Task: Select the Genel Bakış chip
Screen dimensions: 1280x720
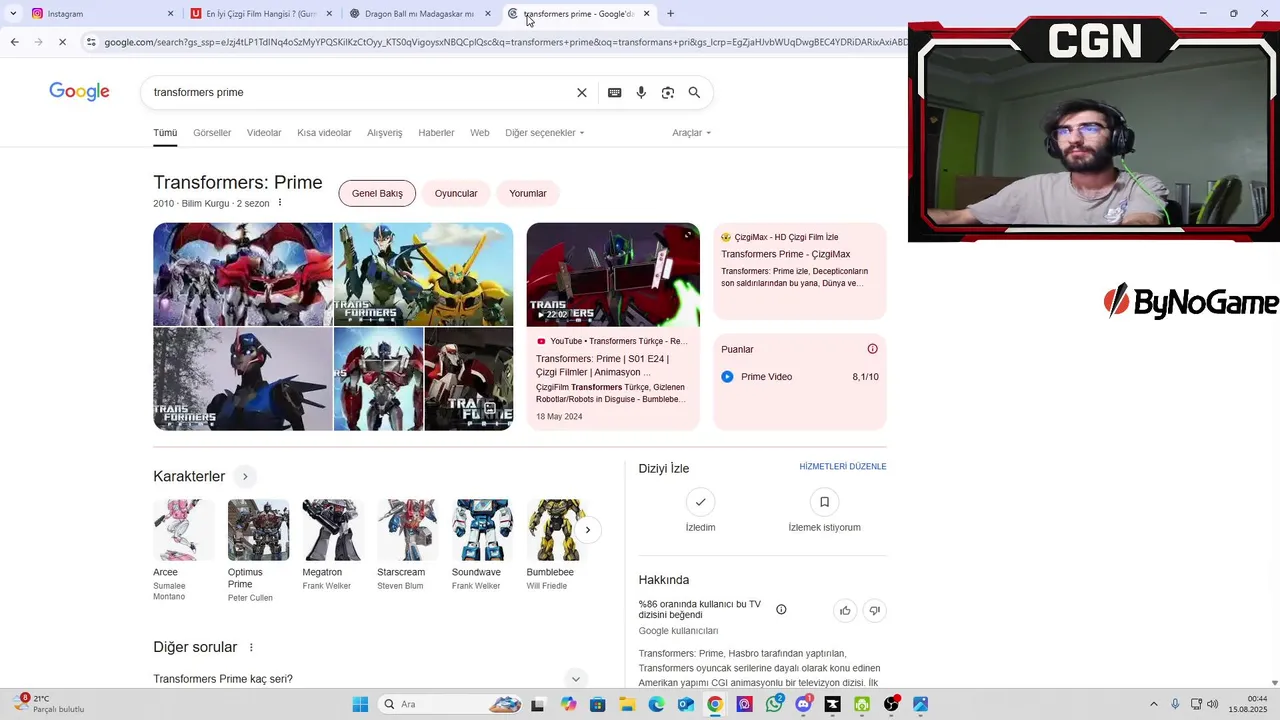Action: (377, 193)
